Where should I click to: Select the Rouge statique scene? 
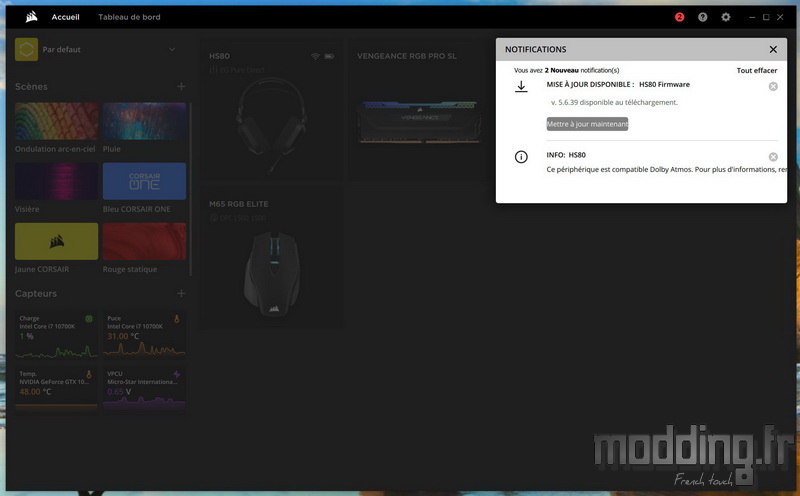(144, 241)
